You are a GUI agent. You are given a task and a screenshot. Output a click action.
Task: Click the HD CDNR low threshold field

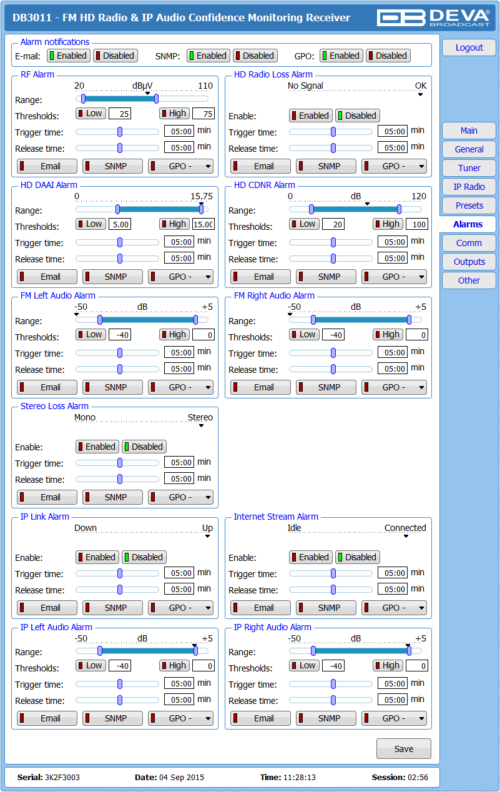pyautogui.click(x=333, y=224)
